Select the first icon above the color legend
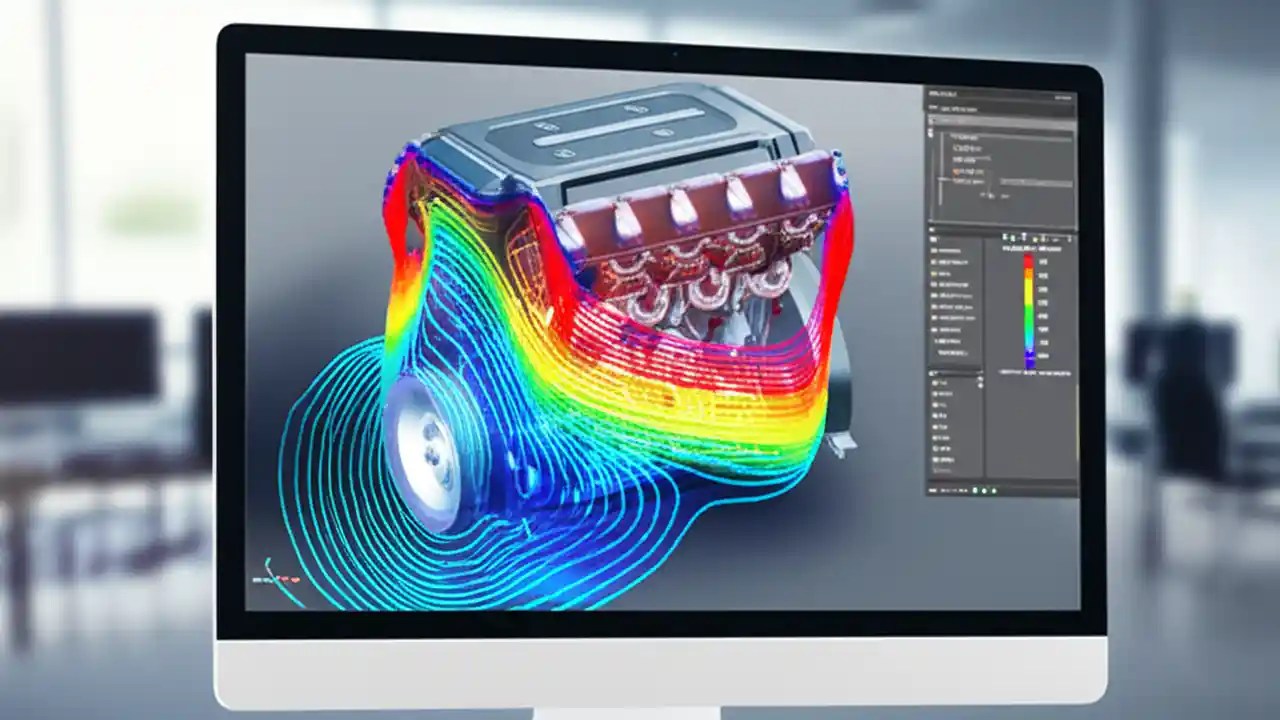The height and width of the screenshot is (720, 1280). pyautogui.click(x=1006, y=236)
